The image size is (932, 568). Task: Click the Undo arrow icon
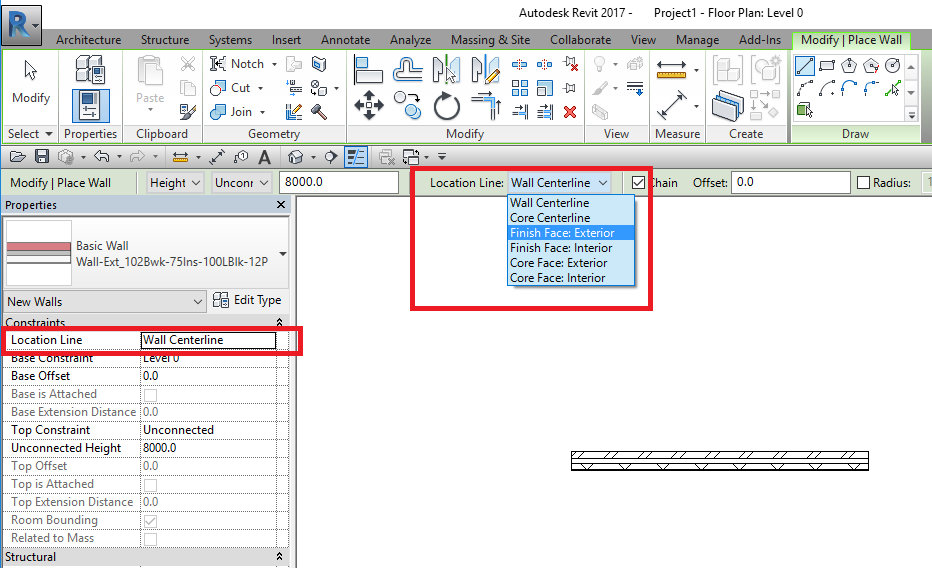point(102,157)
